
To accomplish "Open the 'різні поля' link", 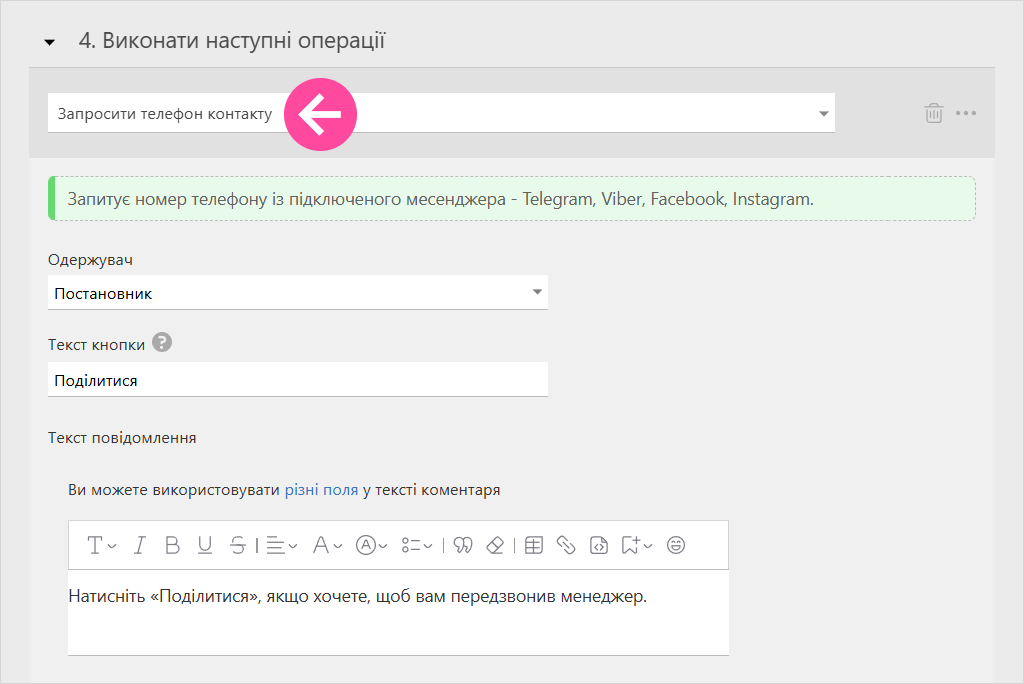I will pyautogui.click(x=321, y=490).
